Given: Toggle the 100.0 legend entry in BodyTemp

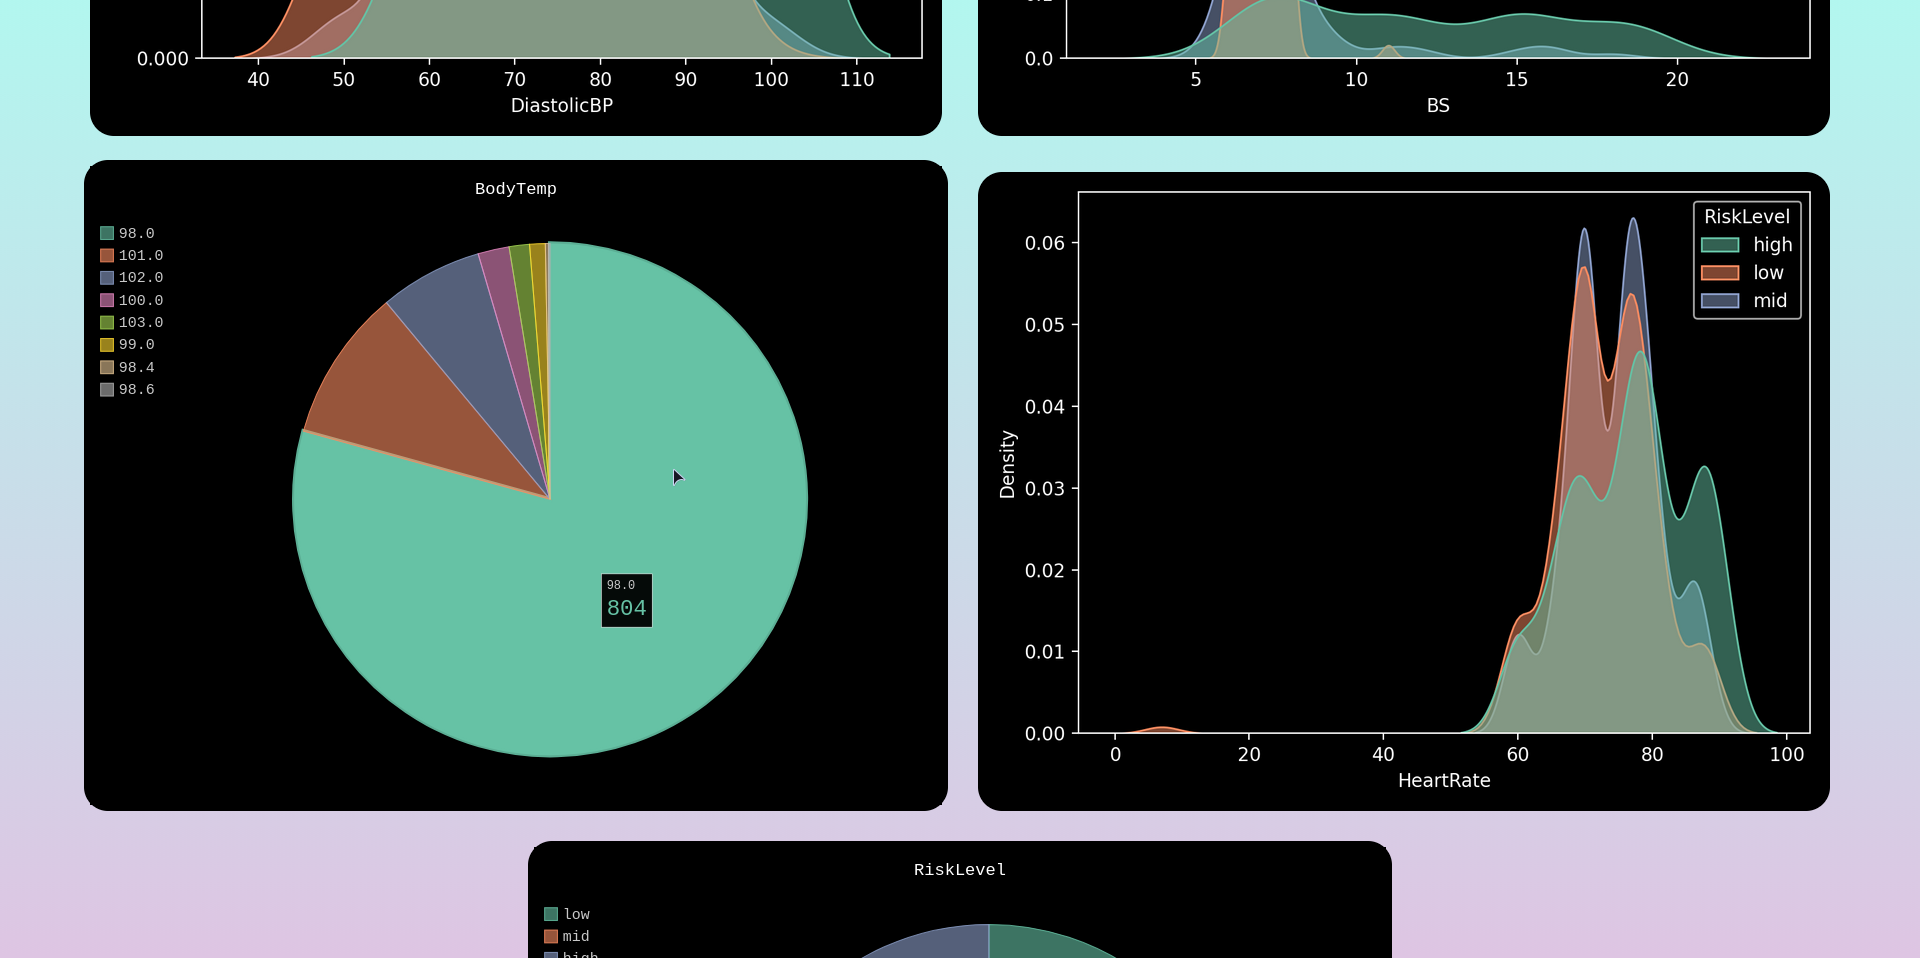Looking at the screenshot, I should 106,300.
